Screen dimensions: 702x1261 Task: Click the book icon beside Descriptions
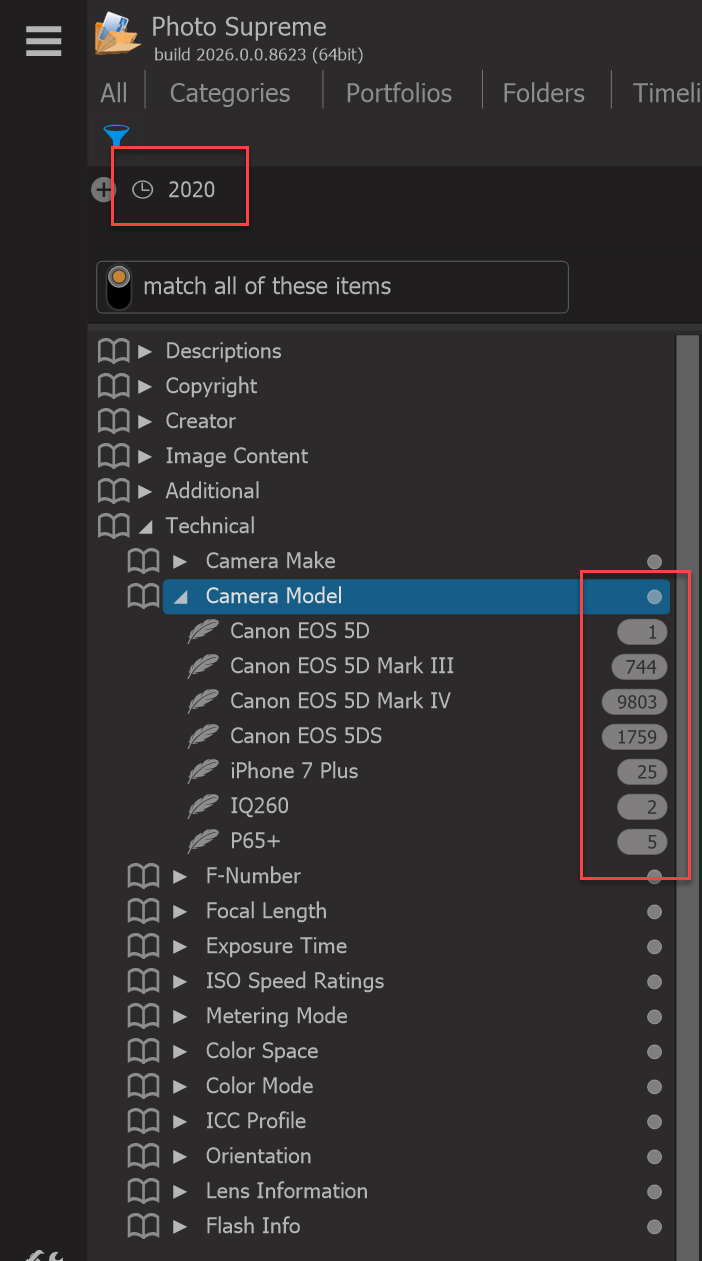click(x=114, y=351)
